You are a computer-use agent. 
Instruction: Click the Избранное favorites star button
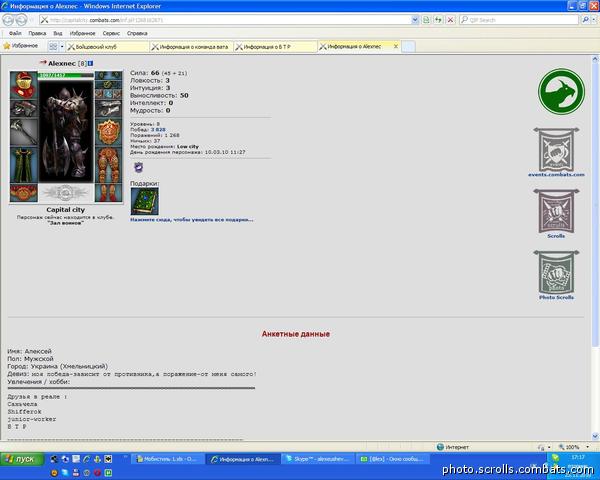click(21, 46)
